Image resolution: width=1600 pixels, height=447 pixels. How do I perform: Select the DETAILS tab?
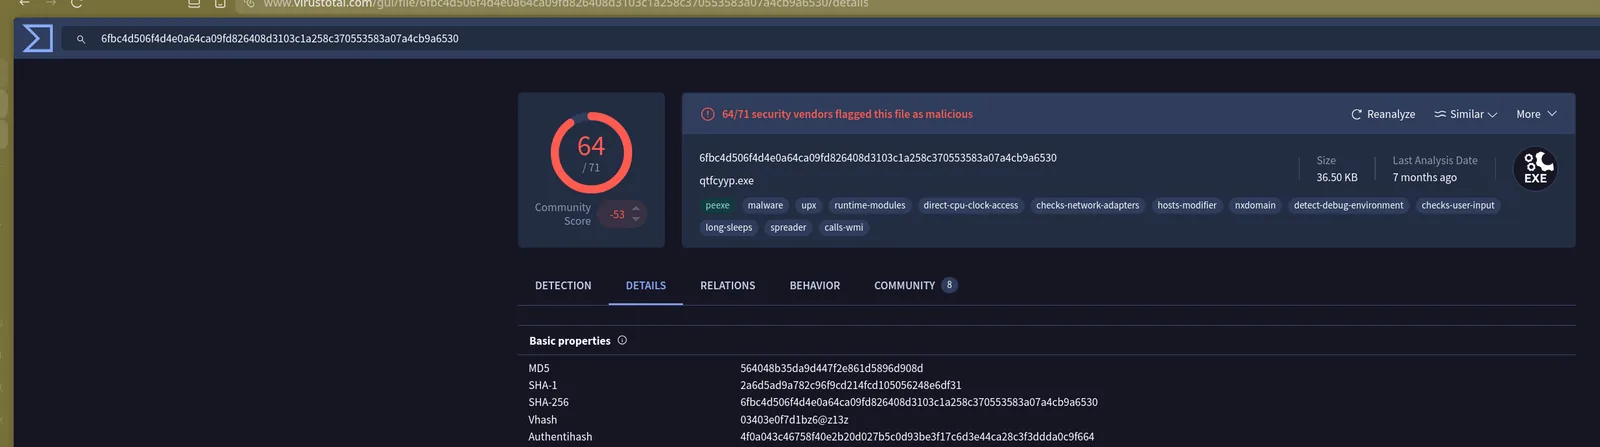point(646,286)
